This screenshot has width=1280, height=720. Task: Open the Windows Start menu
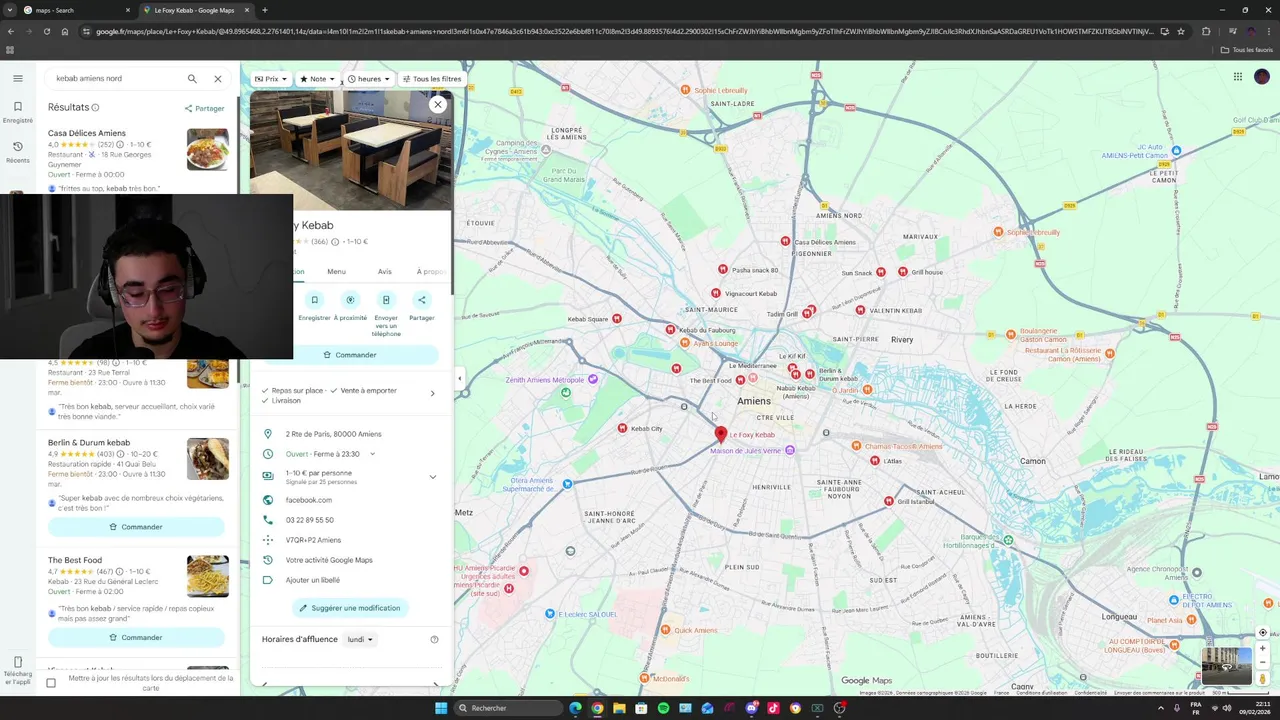point(441,708)
